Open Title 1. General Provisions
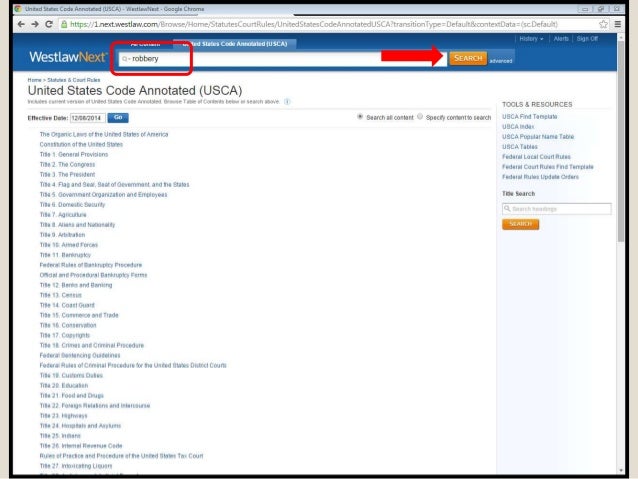Image resolution: width=638 pixels, height=479 pixels. (x=74, y=155)
